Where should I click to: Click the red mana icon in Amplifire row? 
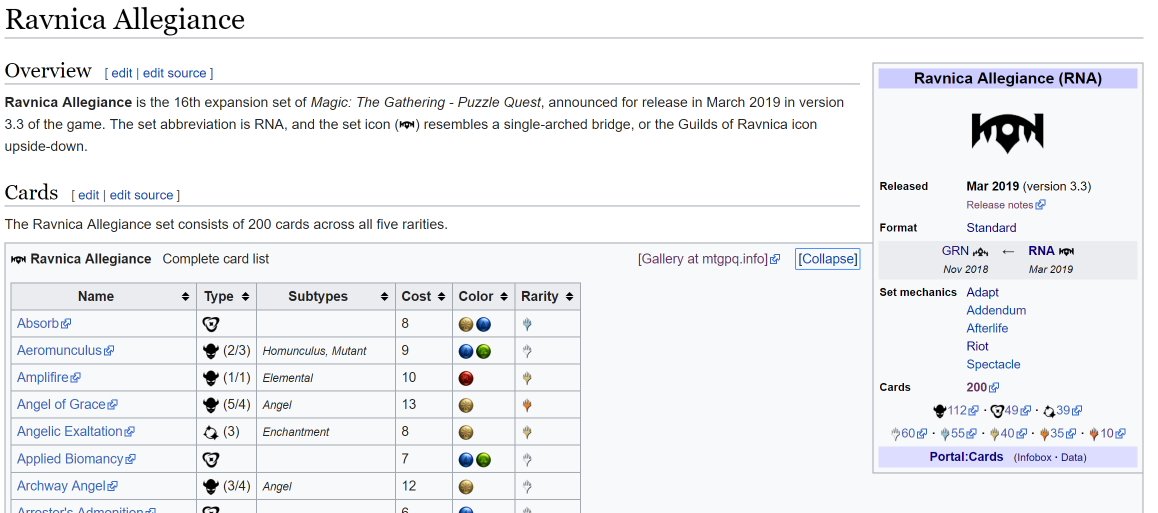click(466, 378)
